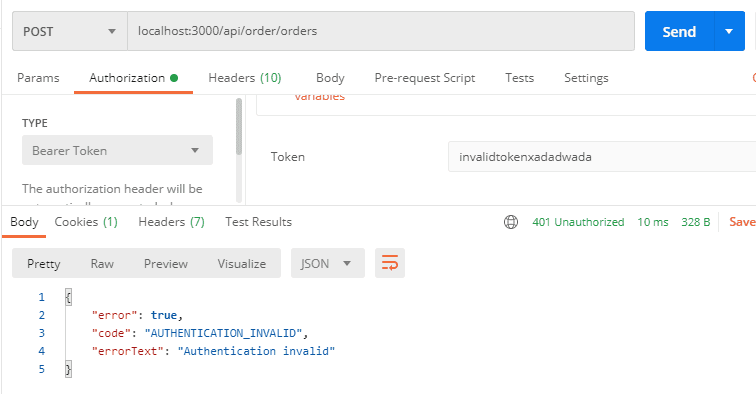Switch to Preview view mode

tap(166, 263)
